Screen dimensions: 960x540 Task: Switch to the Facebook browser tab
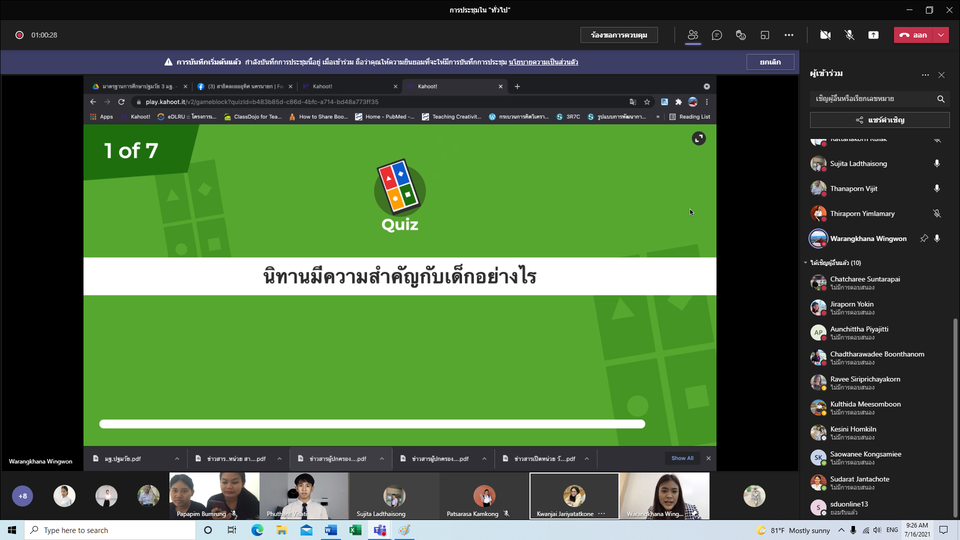(x=245, y=86)
